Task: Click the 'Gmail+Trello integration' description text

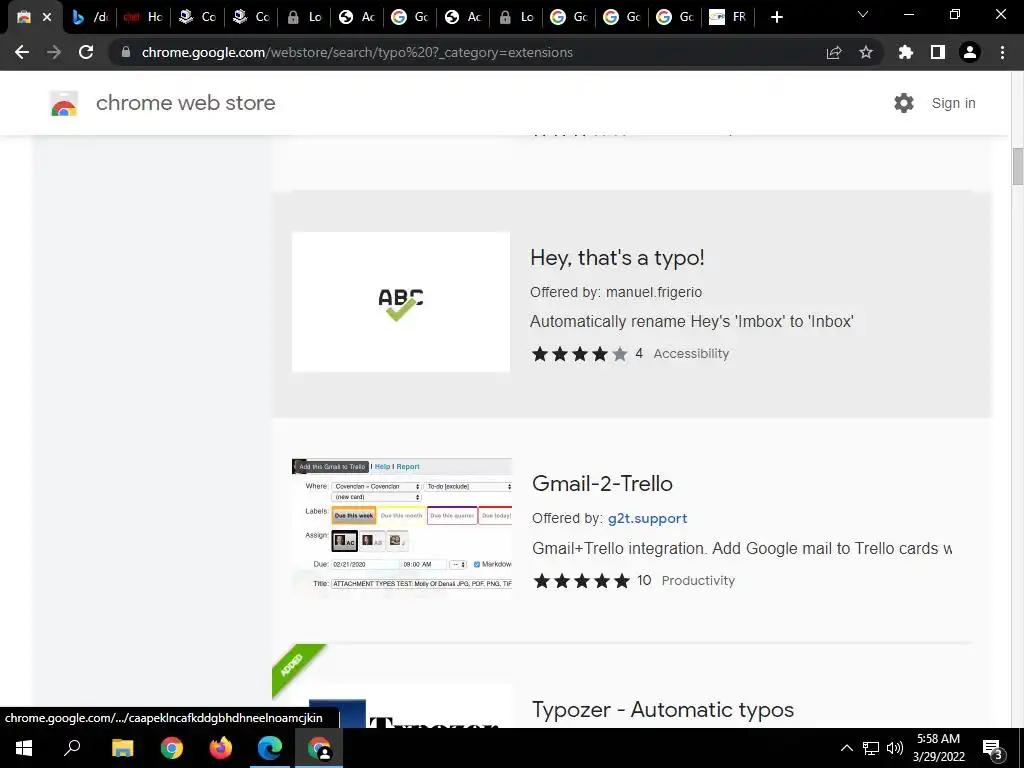Action: [742, 548]
